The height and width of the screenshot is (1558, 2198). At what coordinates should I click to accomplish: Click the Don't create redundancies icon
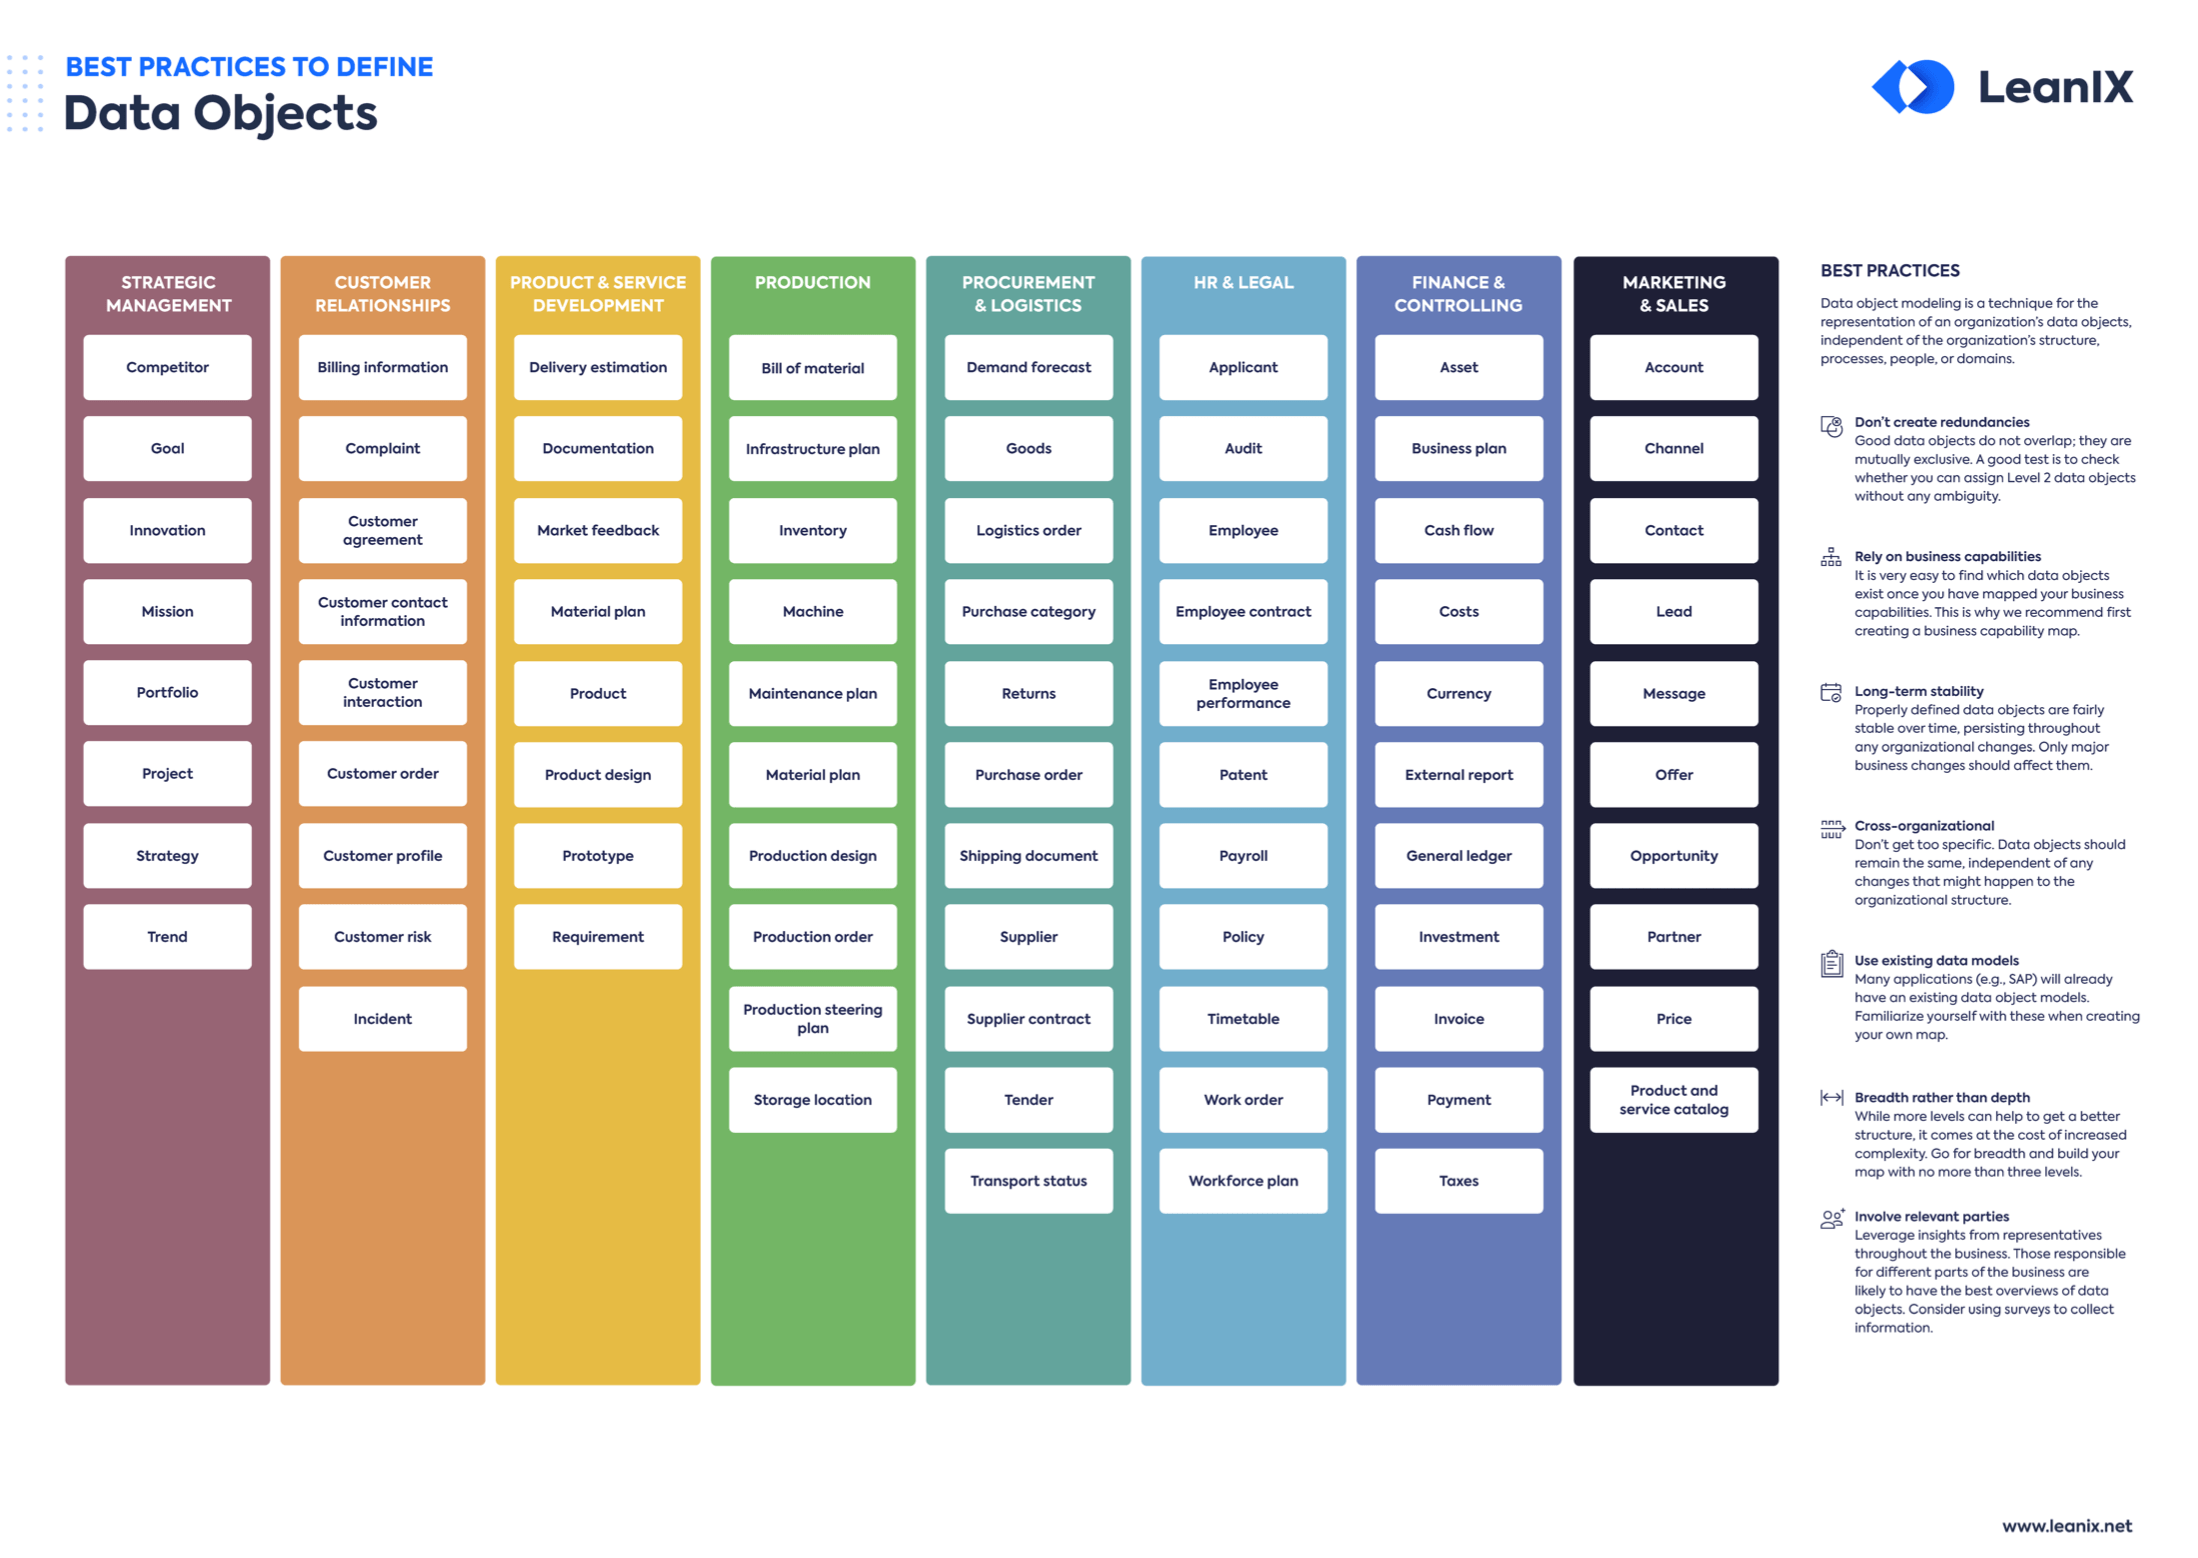coord(1830,426)
